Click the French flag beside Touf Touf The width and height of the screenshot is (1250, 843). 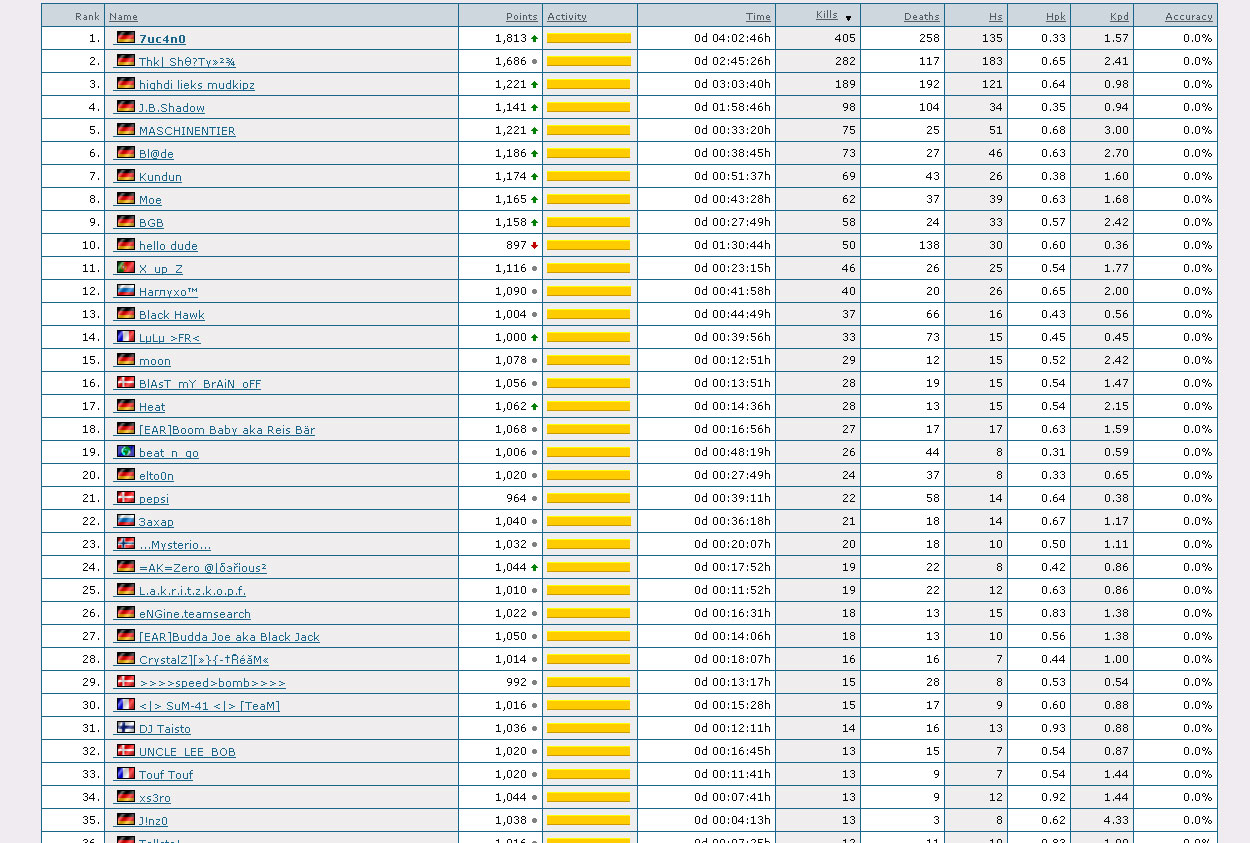click(125, 774)
